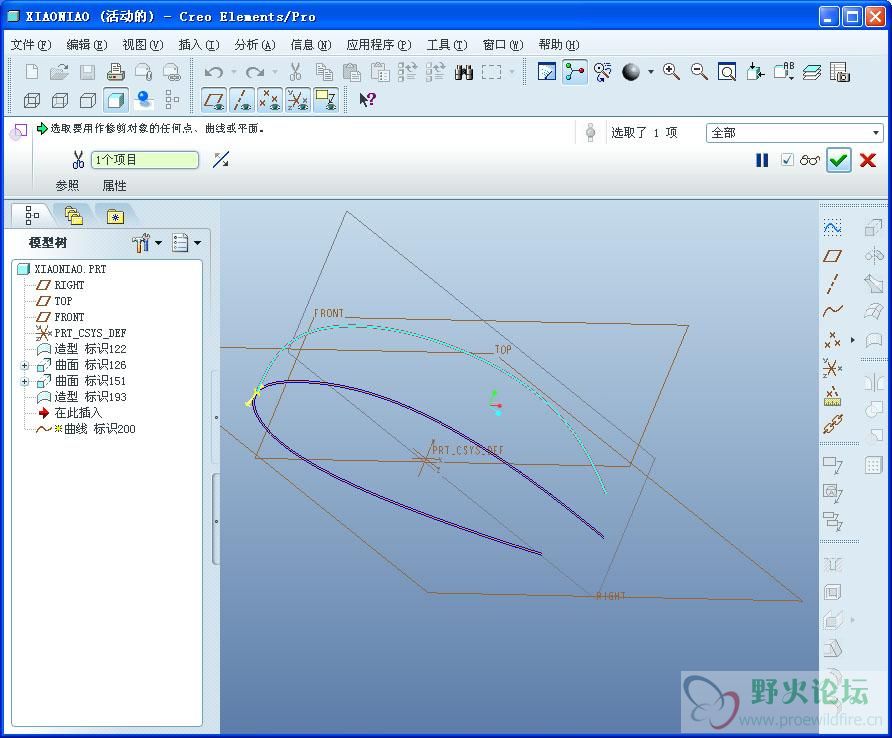The height and width of the screenshot is (738, 892).
Task: Click the flip trim direction icon
Action: 221,160
